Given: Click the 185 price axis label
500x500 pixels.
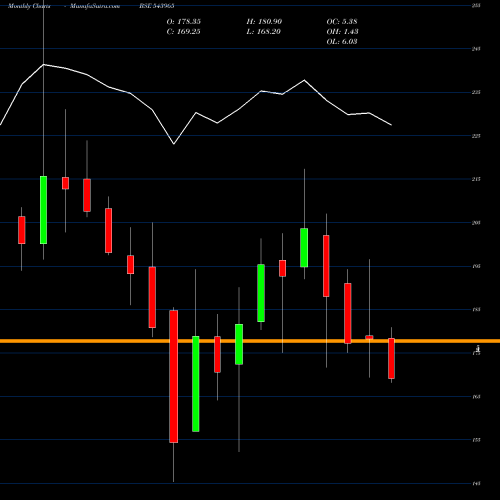Looking at the screenshot, I should 476,310.
